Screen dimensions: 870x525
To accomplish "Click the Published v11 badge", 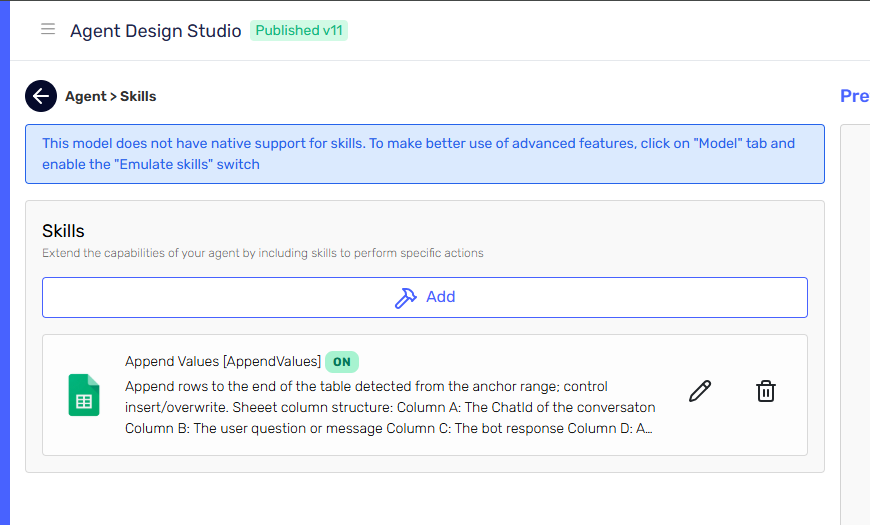I will coord(299,31).
